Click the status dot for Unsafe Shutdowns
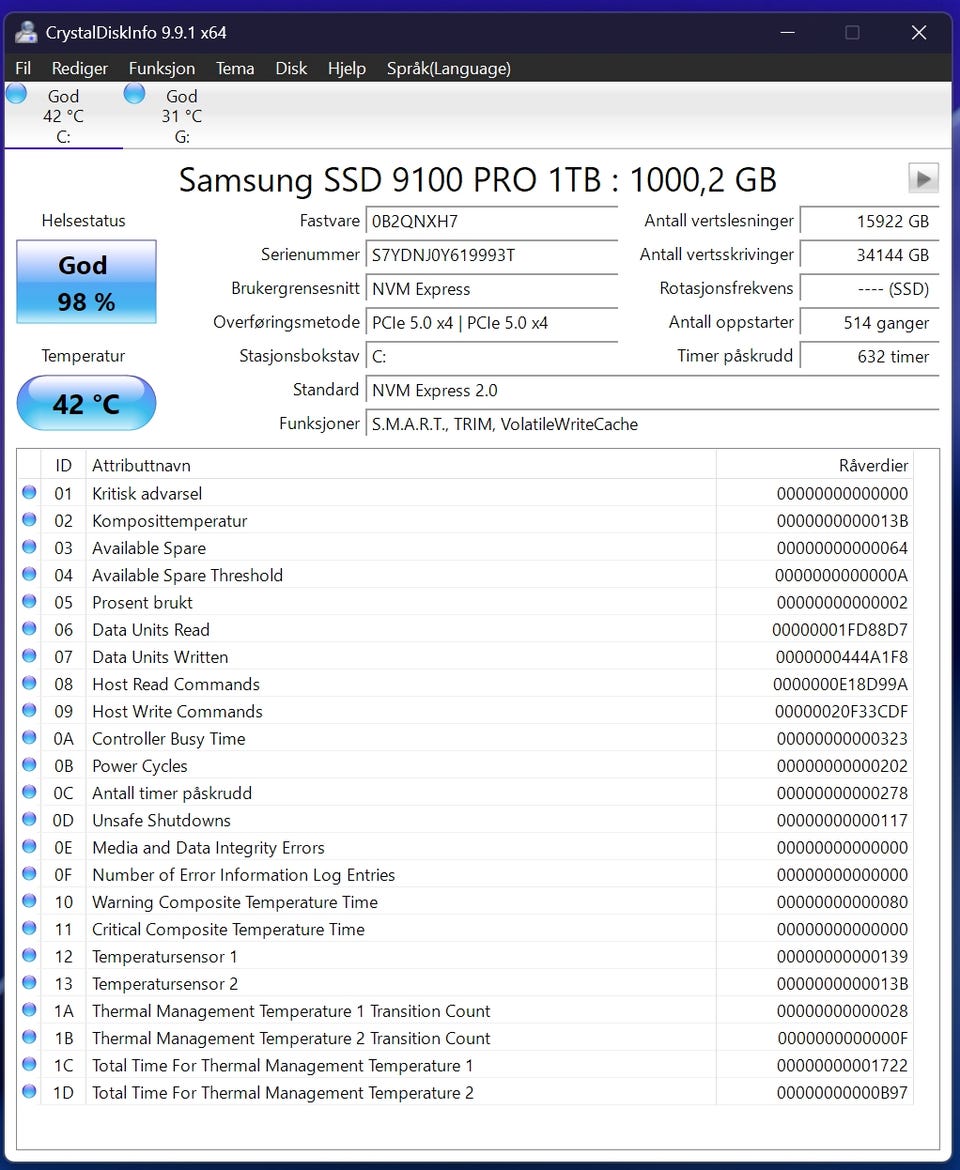The height and width of the screenshot is (1170, 960). click(x=29, y=819)
